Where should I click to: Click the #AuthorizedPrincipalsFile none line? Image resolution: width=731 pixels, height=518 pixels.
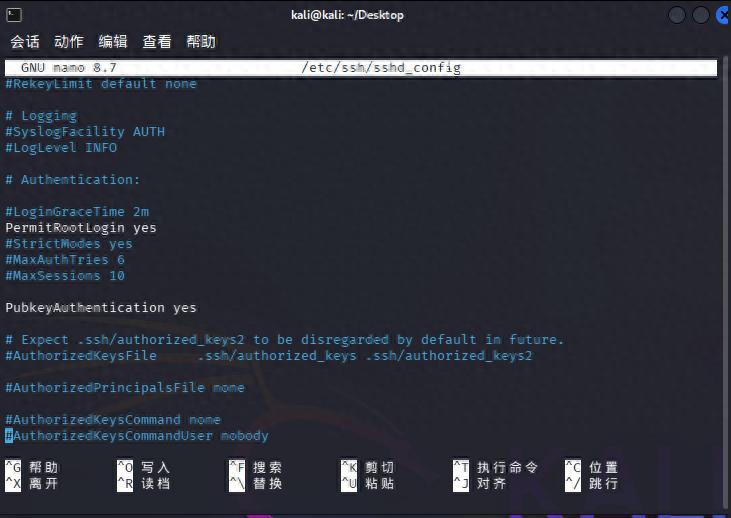click(125, 388)
